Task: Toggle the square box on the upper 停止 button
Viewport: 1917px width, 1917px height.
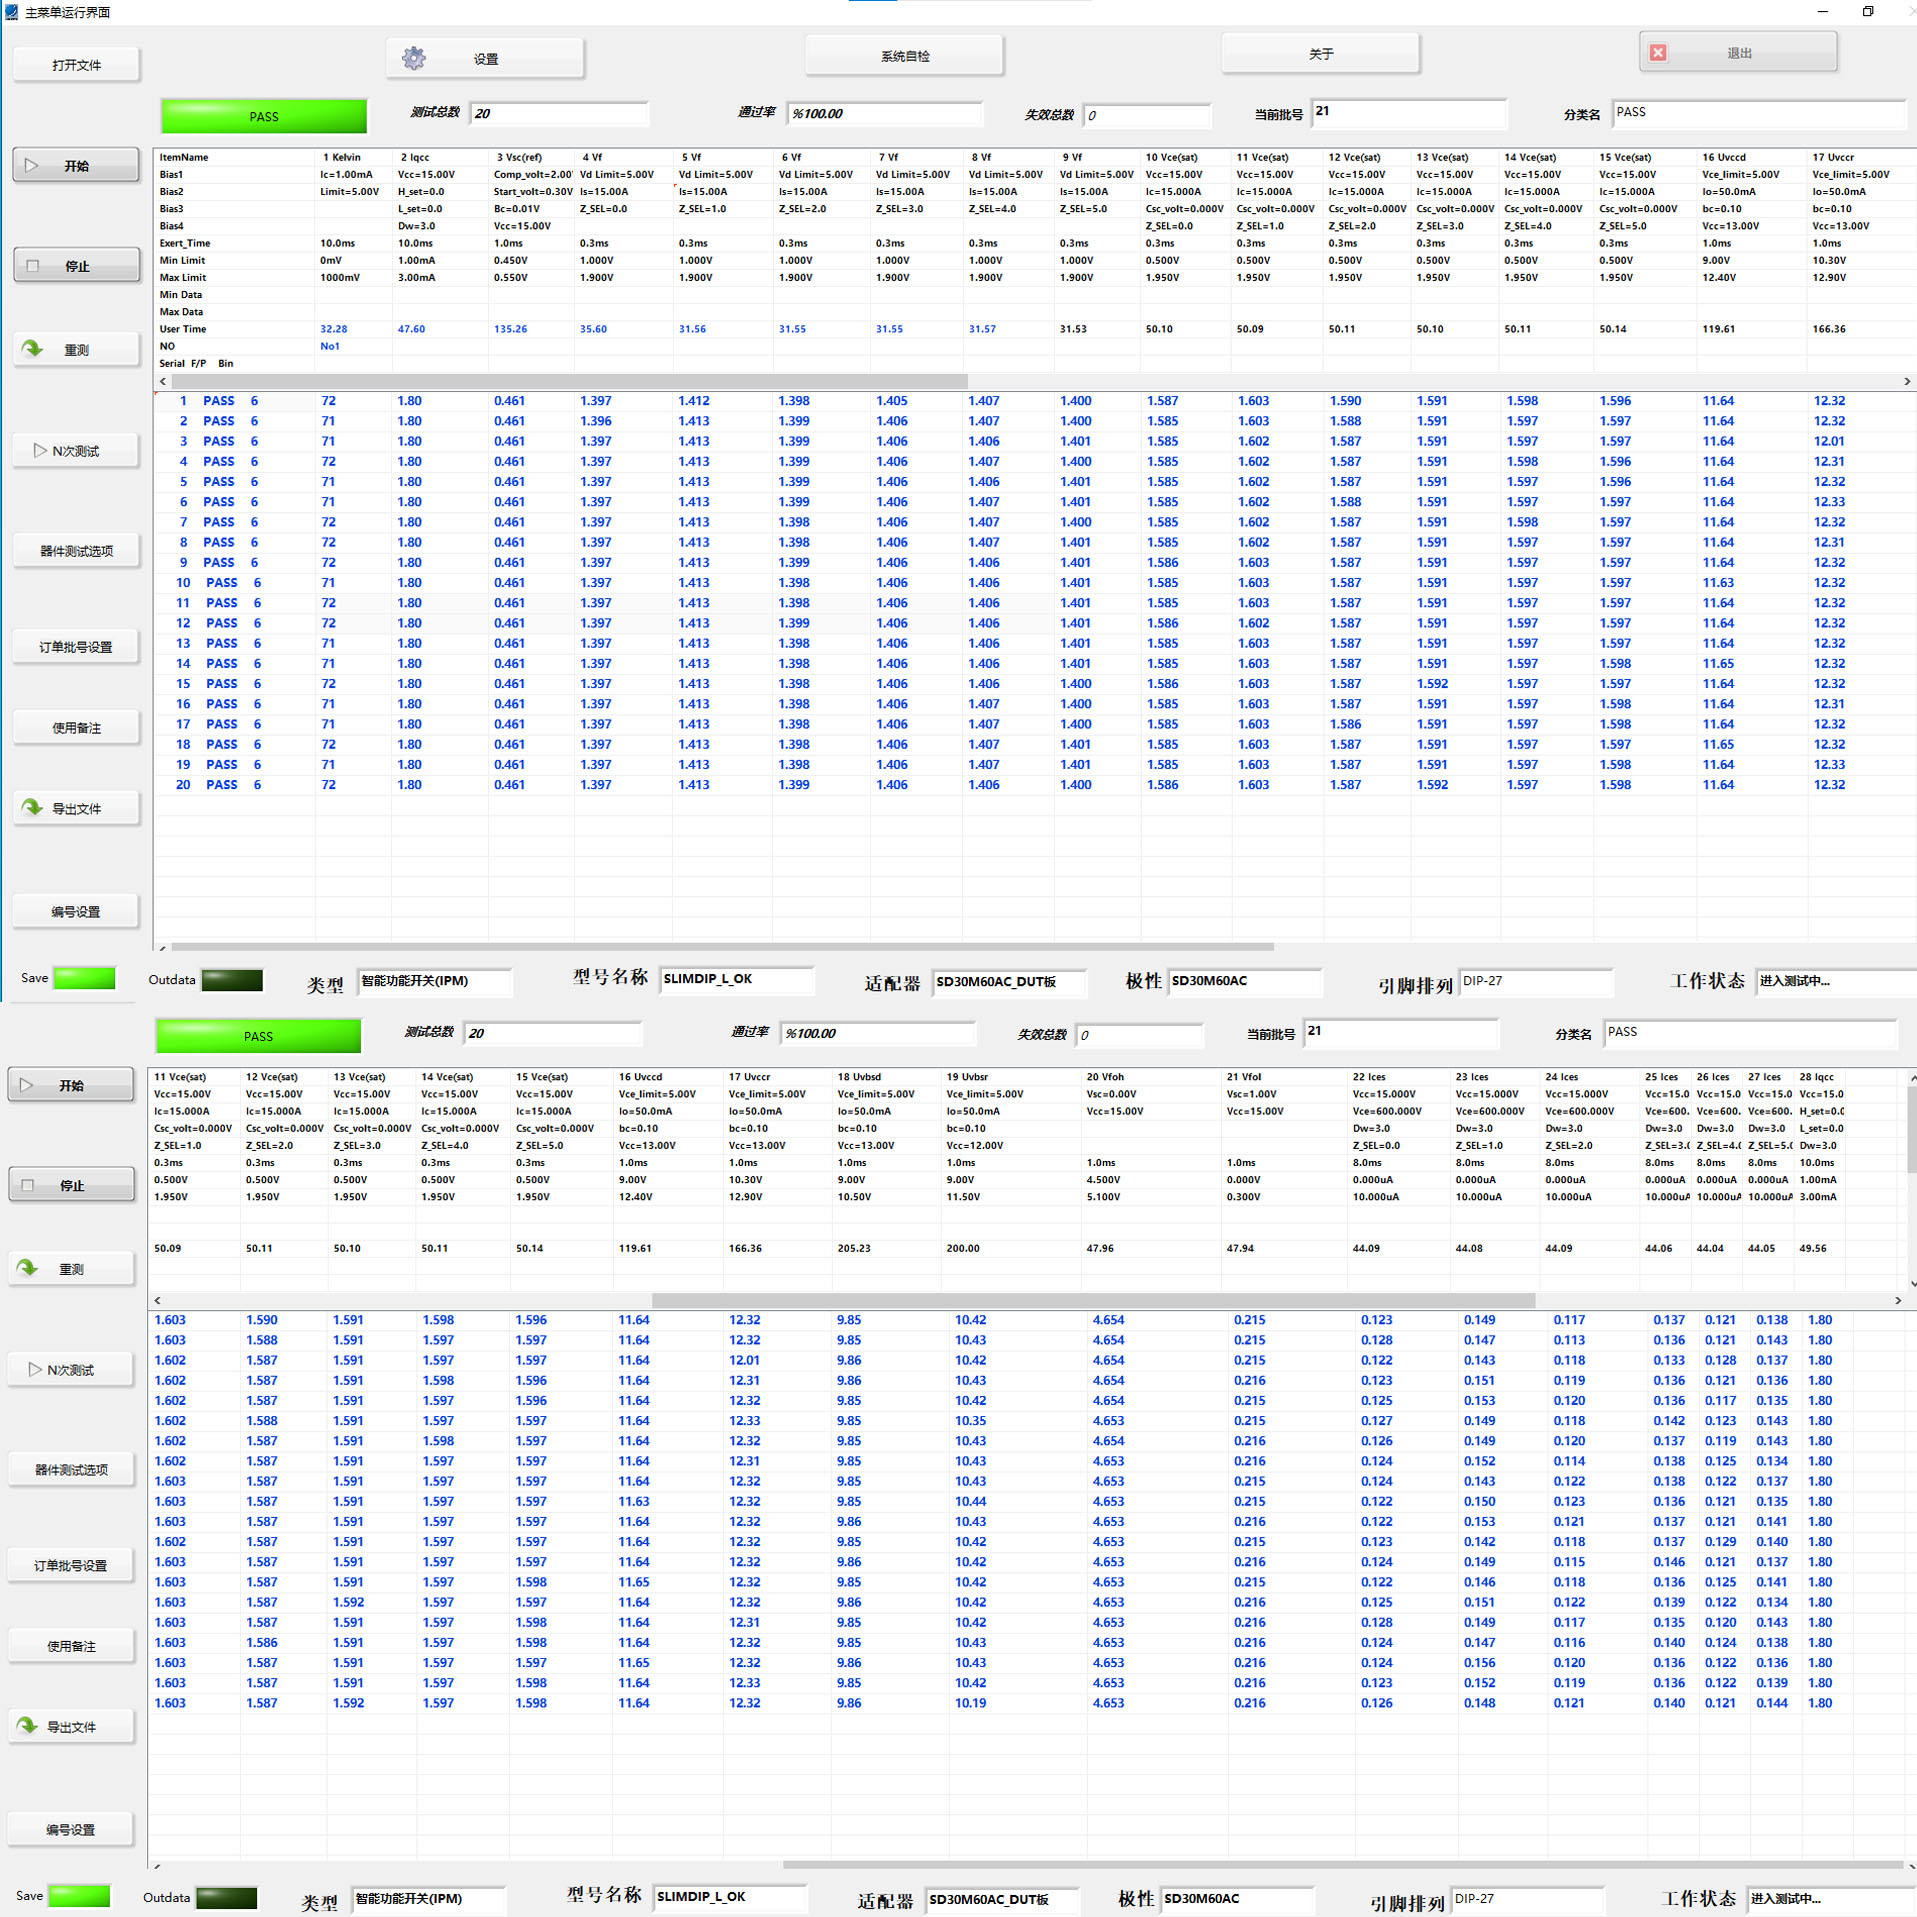Action: (x=33, y=266)
